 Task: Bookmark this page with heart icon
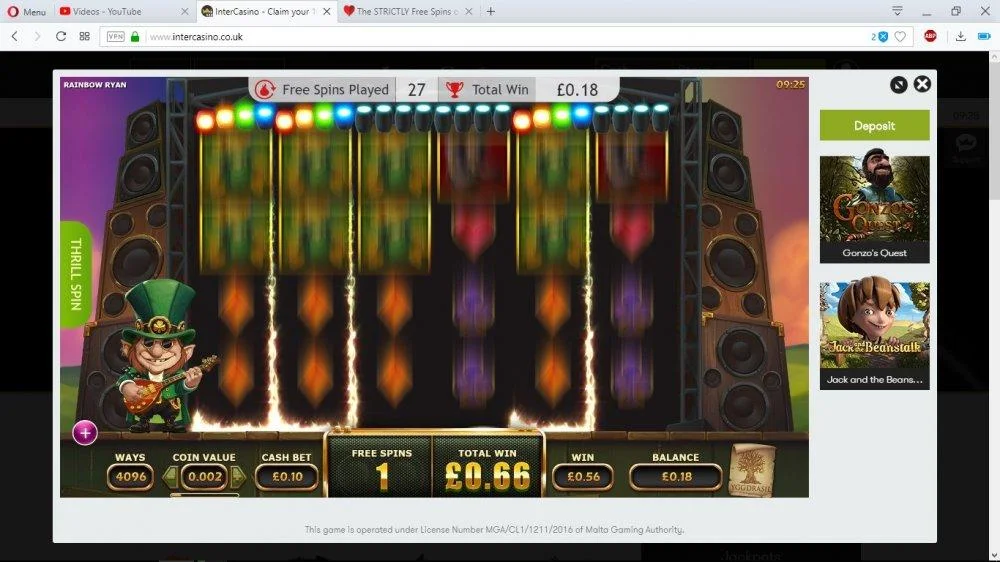[900, 37]
